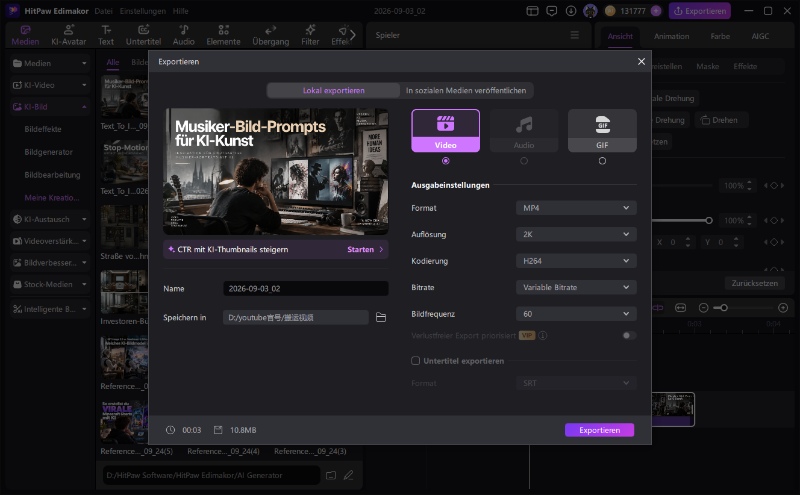This screenshot has width=800, height=495.
Task: Open the Übergang transitions tool
Action: click(x=270, y=36)
